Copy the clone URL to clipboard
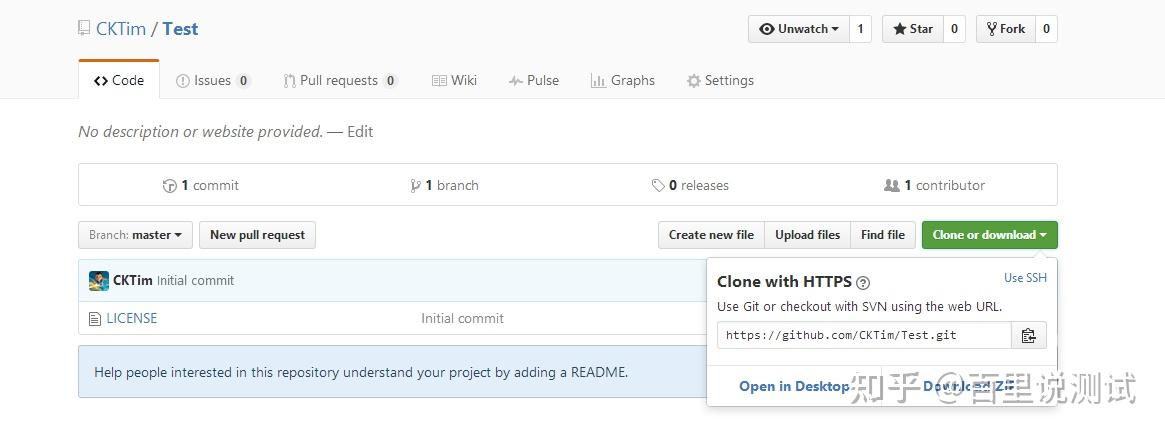Screen dimensions: 1165x436 pos(1028,336)
